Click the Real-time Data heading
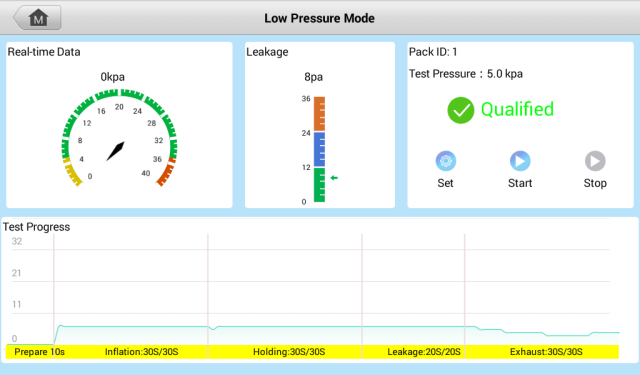The width and height of the screenshot is (640, 375). tap(44, 52)
